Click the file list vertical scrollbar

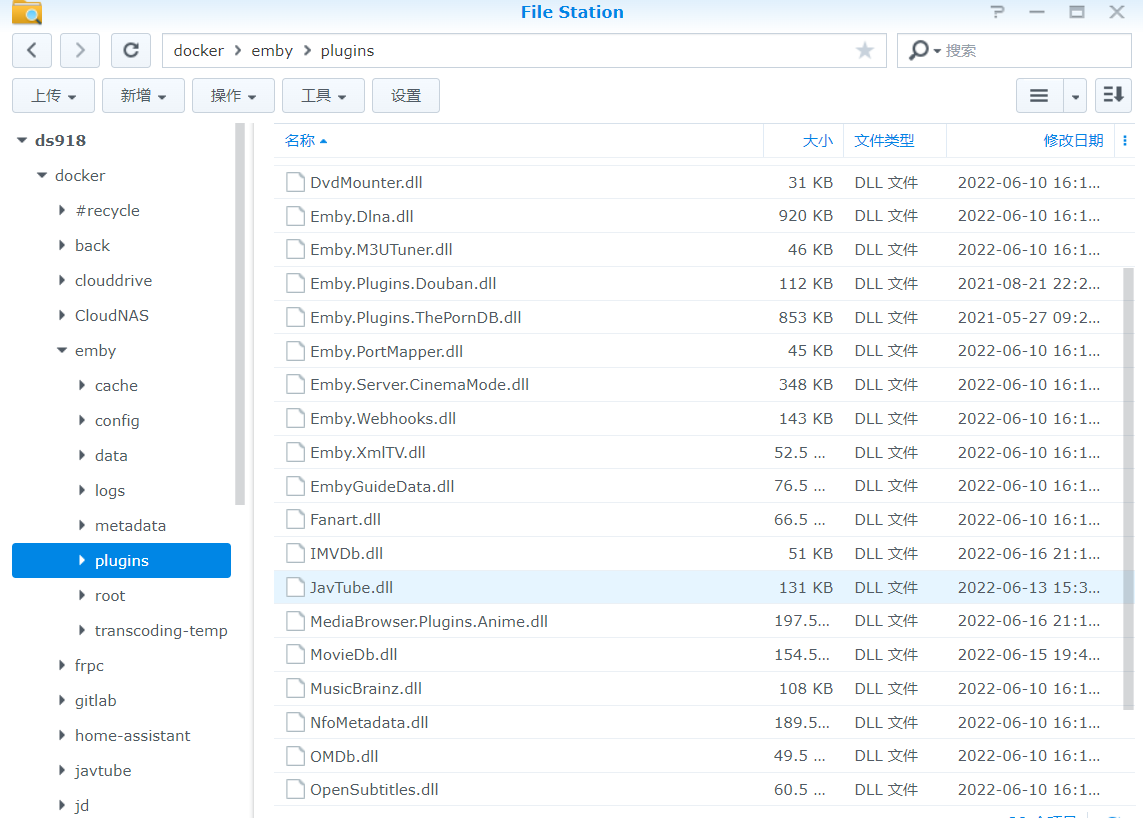[x=1128, y=488]
